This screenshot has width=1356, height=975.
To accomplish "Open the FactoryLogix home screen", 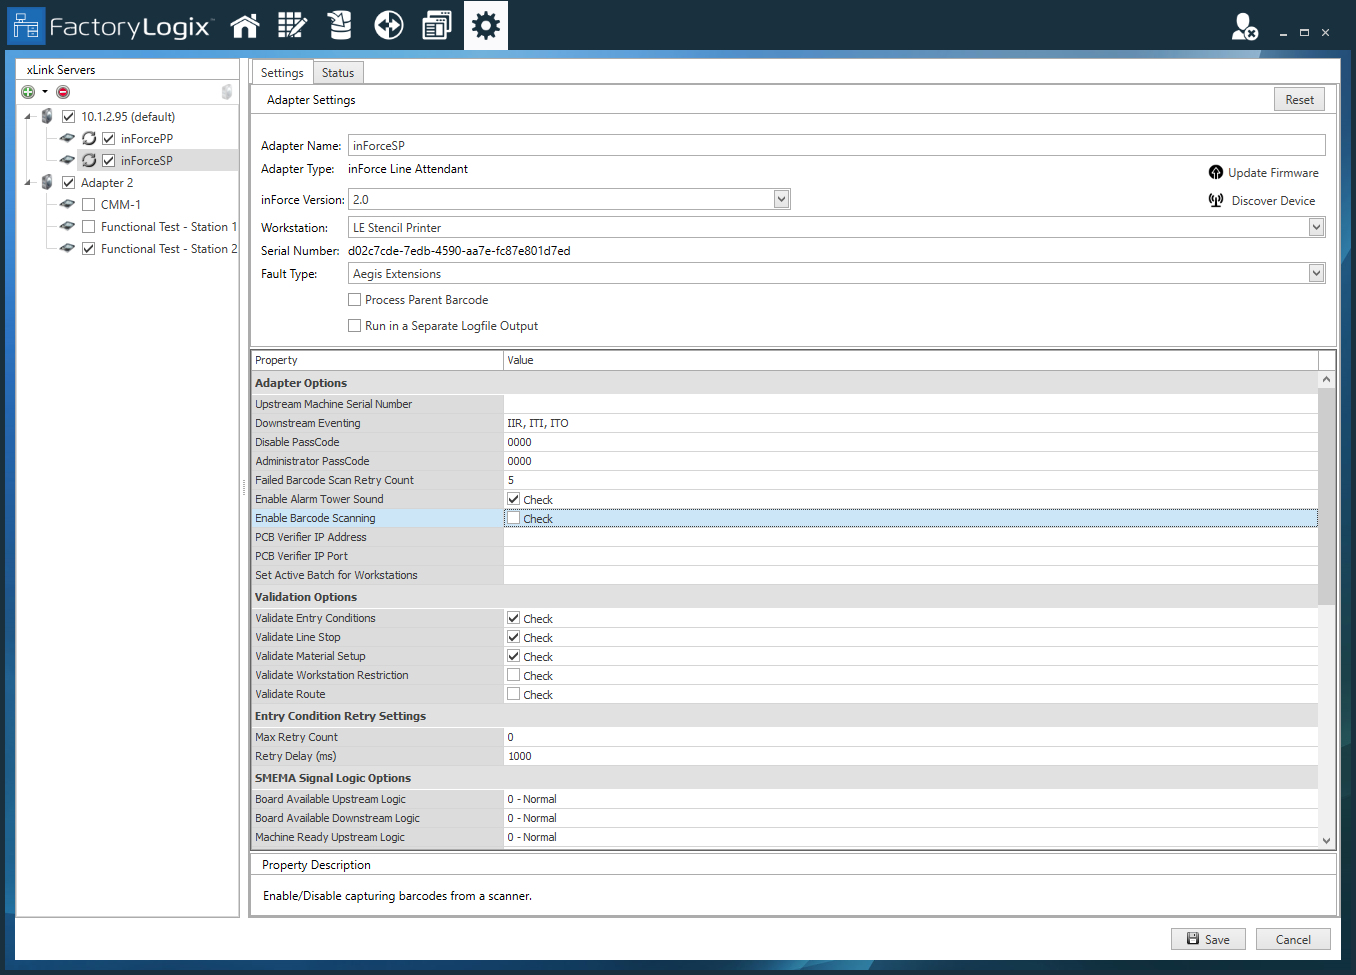I will click(245, 25).
